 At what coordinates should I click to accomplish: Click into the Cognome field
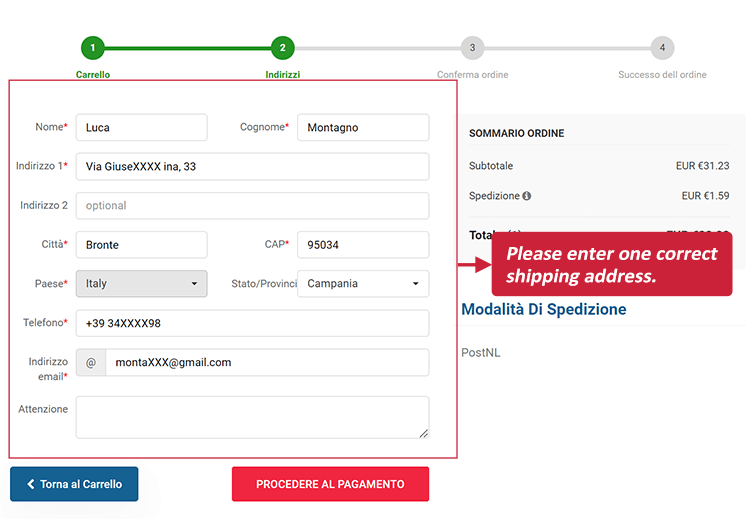click(363, 128)
